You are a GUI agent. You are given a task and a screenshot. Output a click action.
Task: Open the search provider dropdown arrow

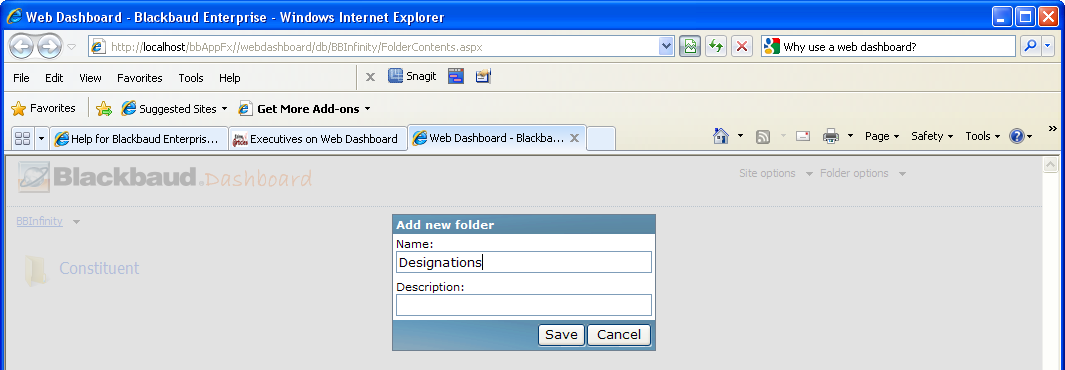coord(1048,46)
